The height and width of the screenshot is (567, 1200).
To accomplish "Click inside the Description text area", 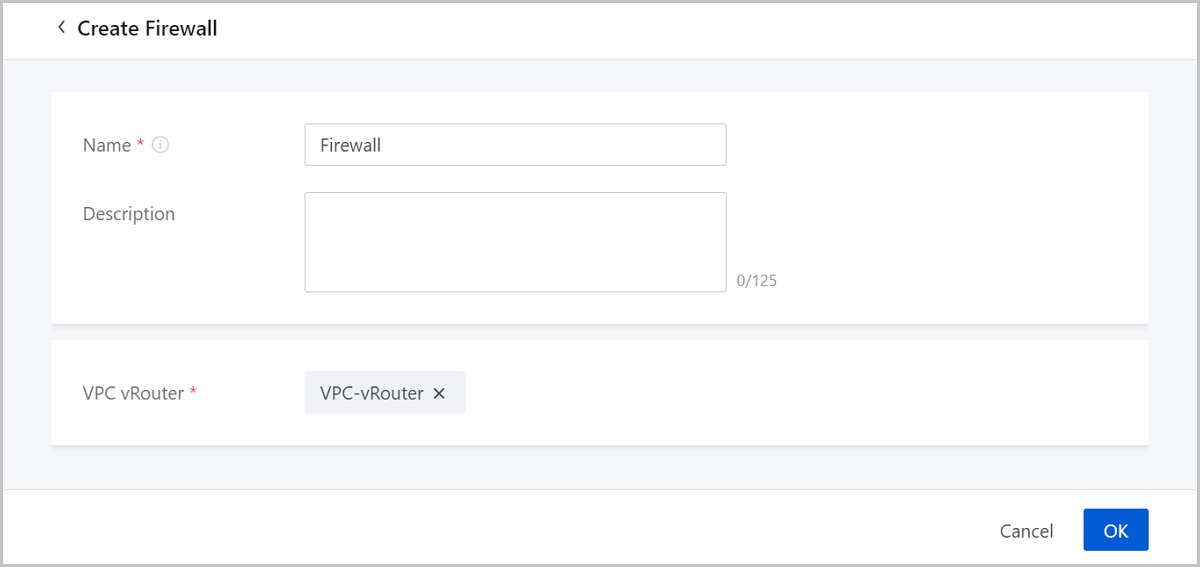I will point(515,242).
